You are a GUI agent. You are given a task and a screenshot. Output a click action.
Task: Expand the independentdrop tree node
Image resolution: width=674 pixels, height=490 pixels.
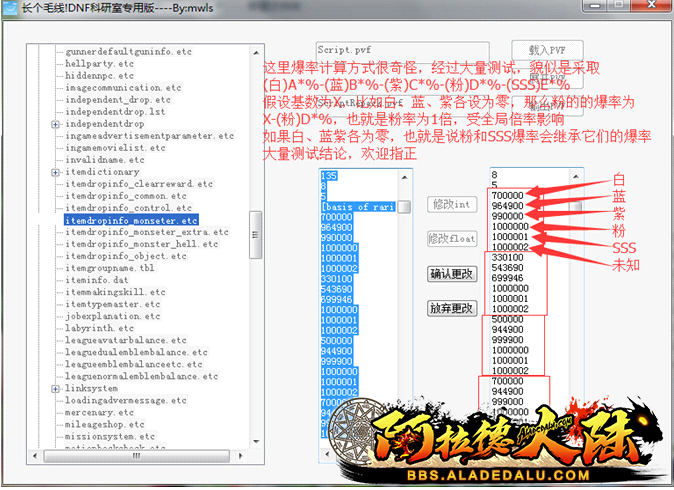56,124
